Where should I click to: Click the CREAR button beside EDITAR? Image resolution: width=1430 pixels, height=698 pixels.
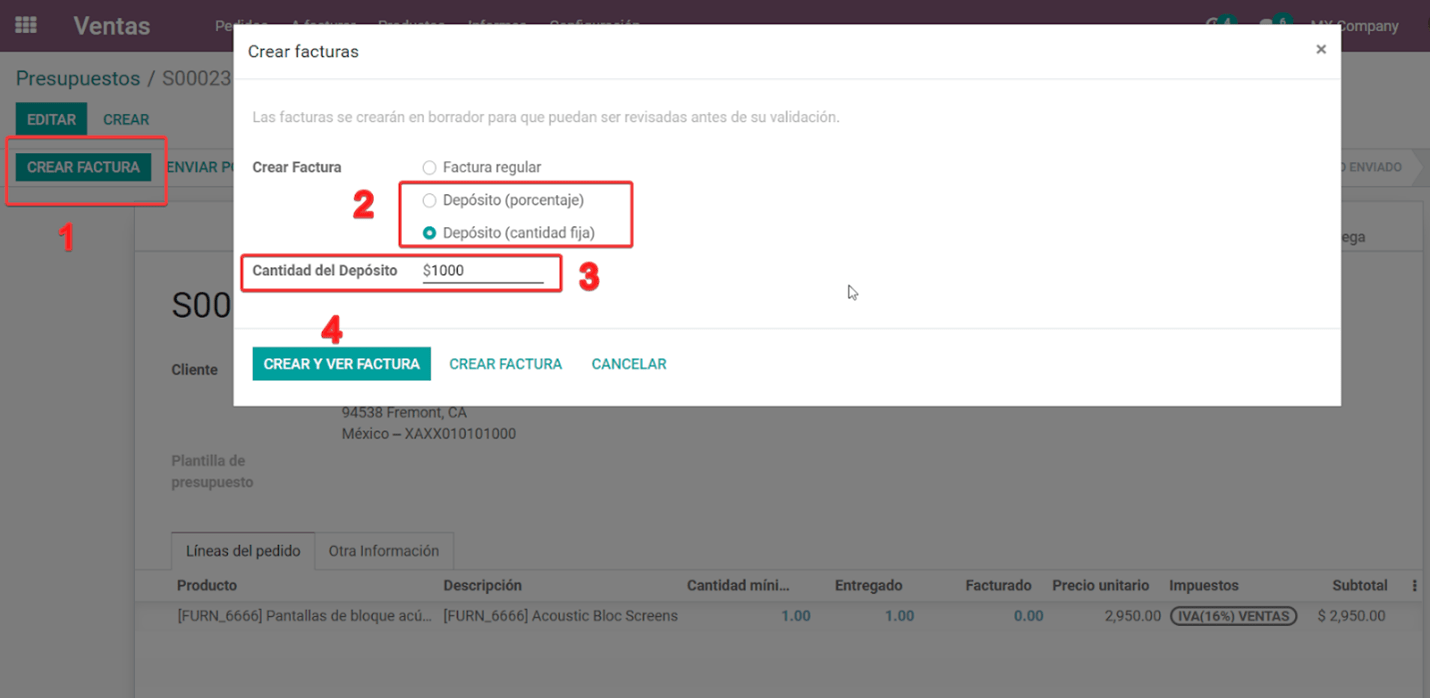126,119
